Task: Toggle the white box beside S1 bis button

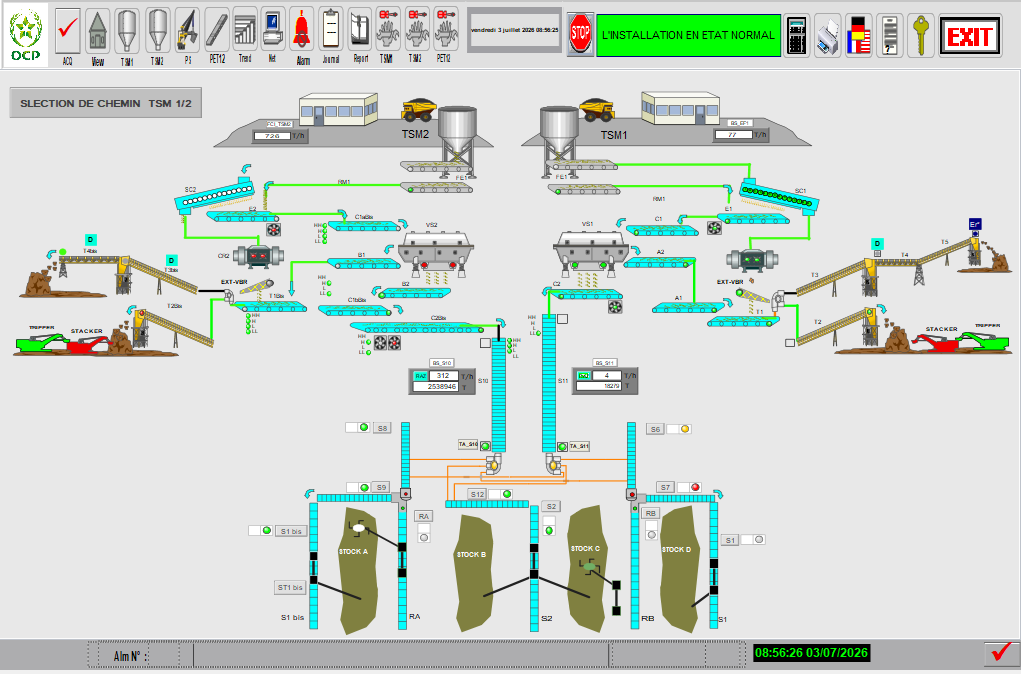Action: [x=255, y=531]
